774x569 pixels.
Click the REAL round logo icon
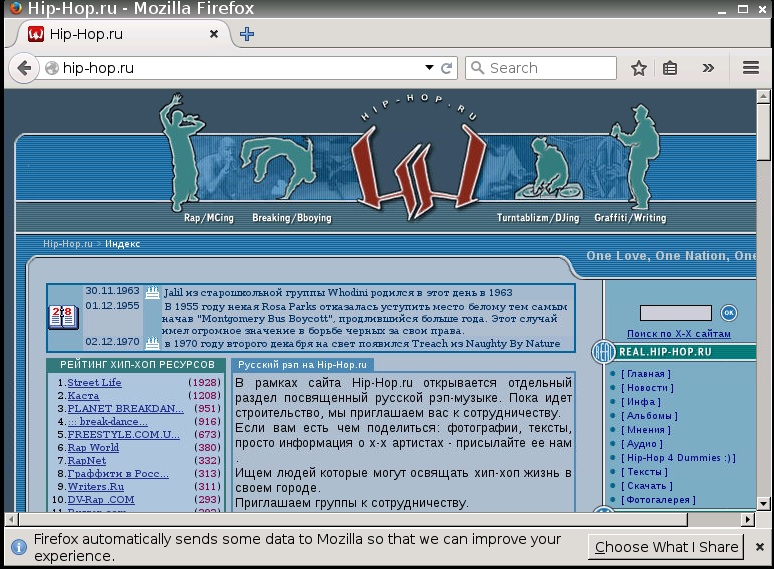point(603,352)
